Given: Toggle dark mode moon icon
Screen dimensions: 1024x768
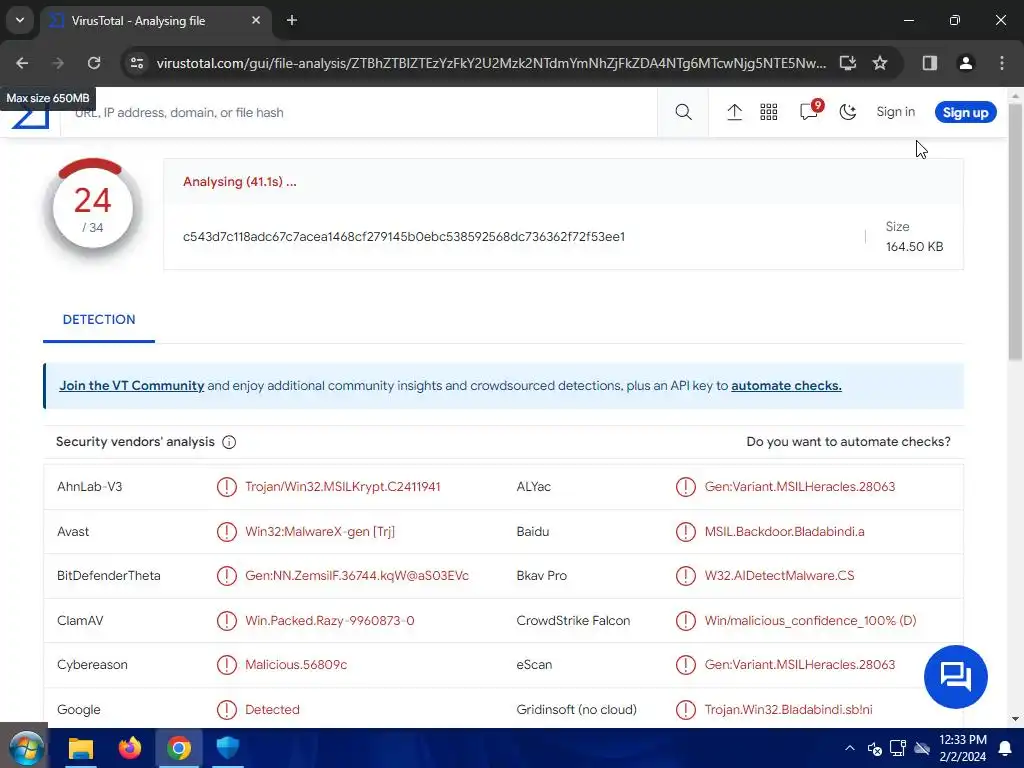Looking at the screenshot, I should point(848,112).
